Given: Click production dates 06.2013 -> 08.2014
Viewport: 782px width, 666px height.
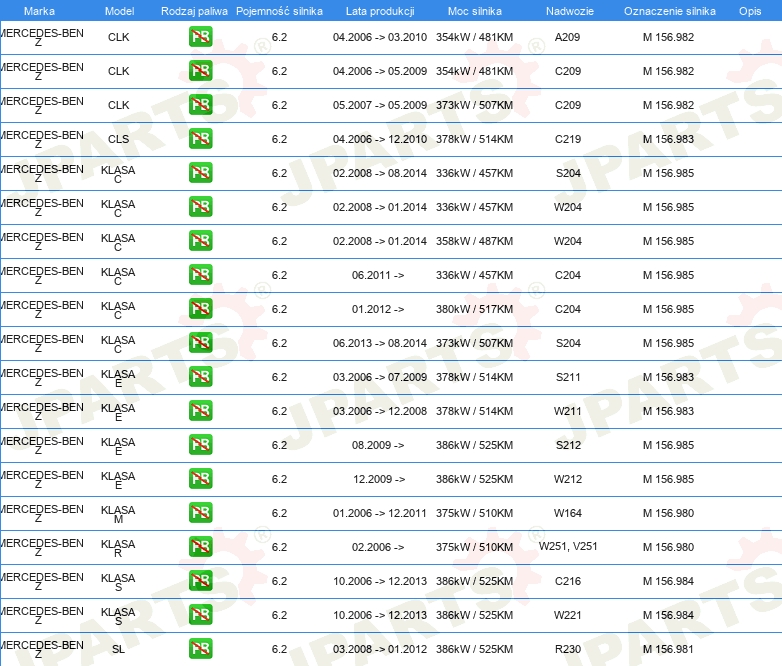Looking at the screenshot, I should 380,343.
